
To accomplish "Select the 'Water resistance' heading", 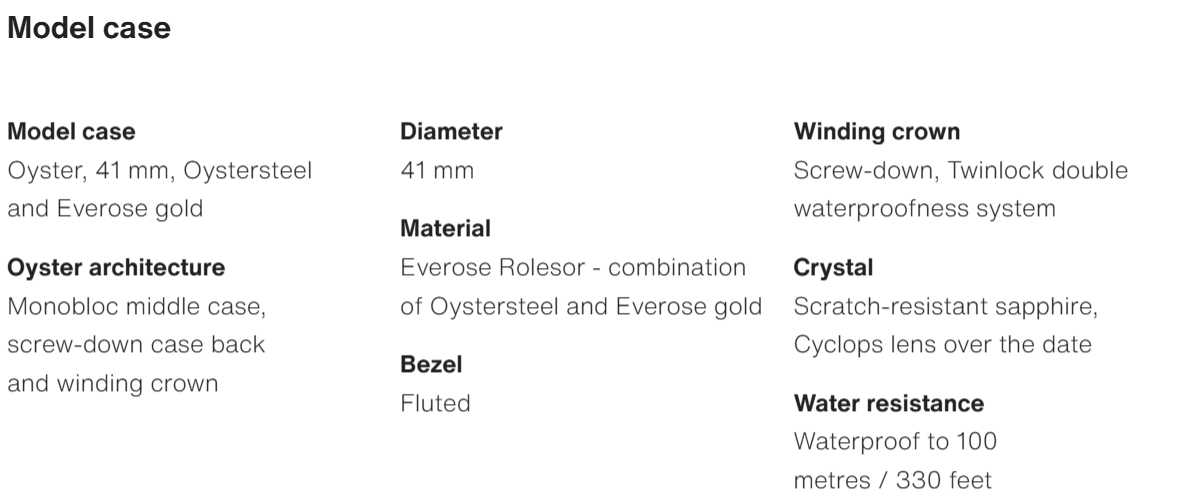I will click(888, 403).
